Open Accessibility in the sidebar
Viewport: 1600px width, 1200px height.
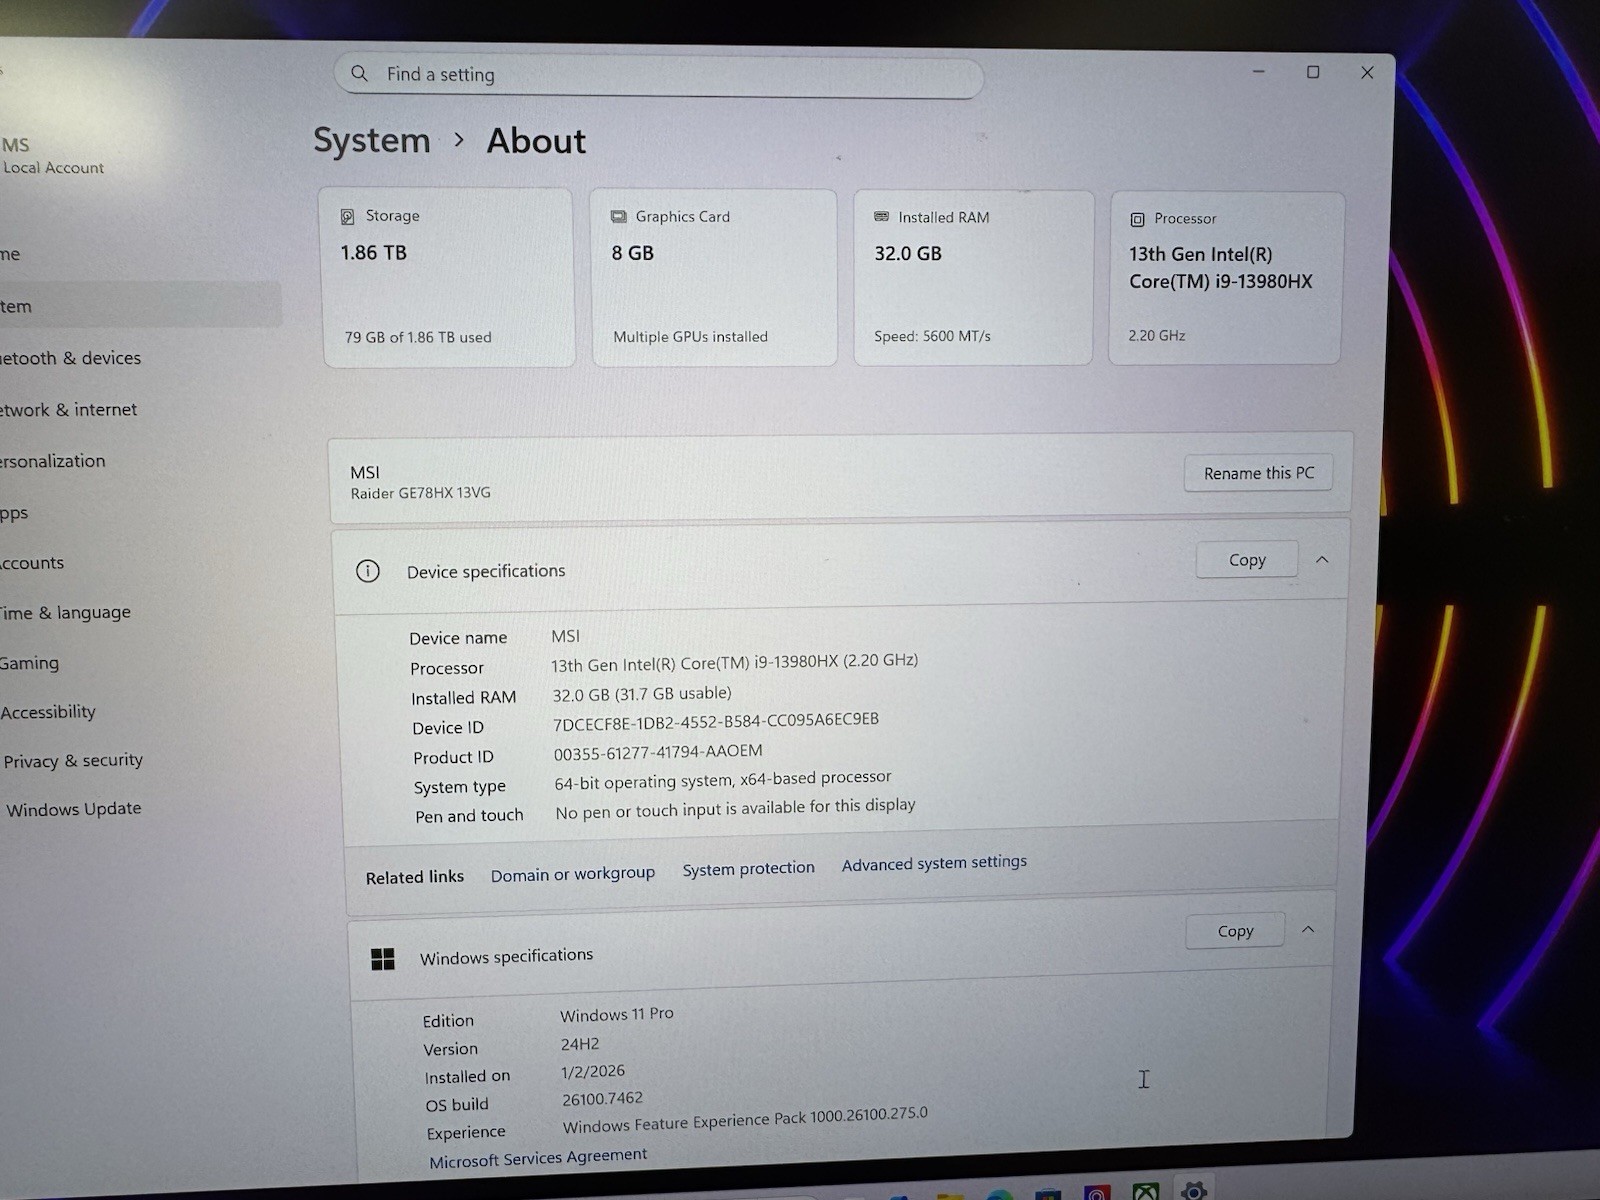(48, 712)
